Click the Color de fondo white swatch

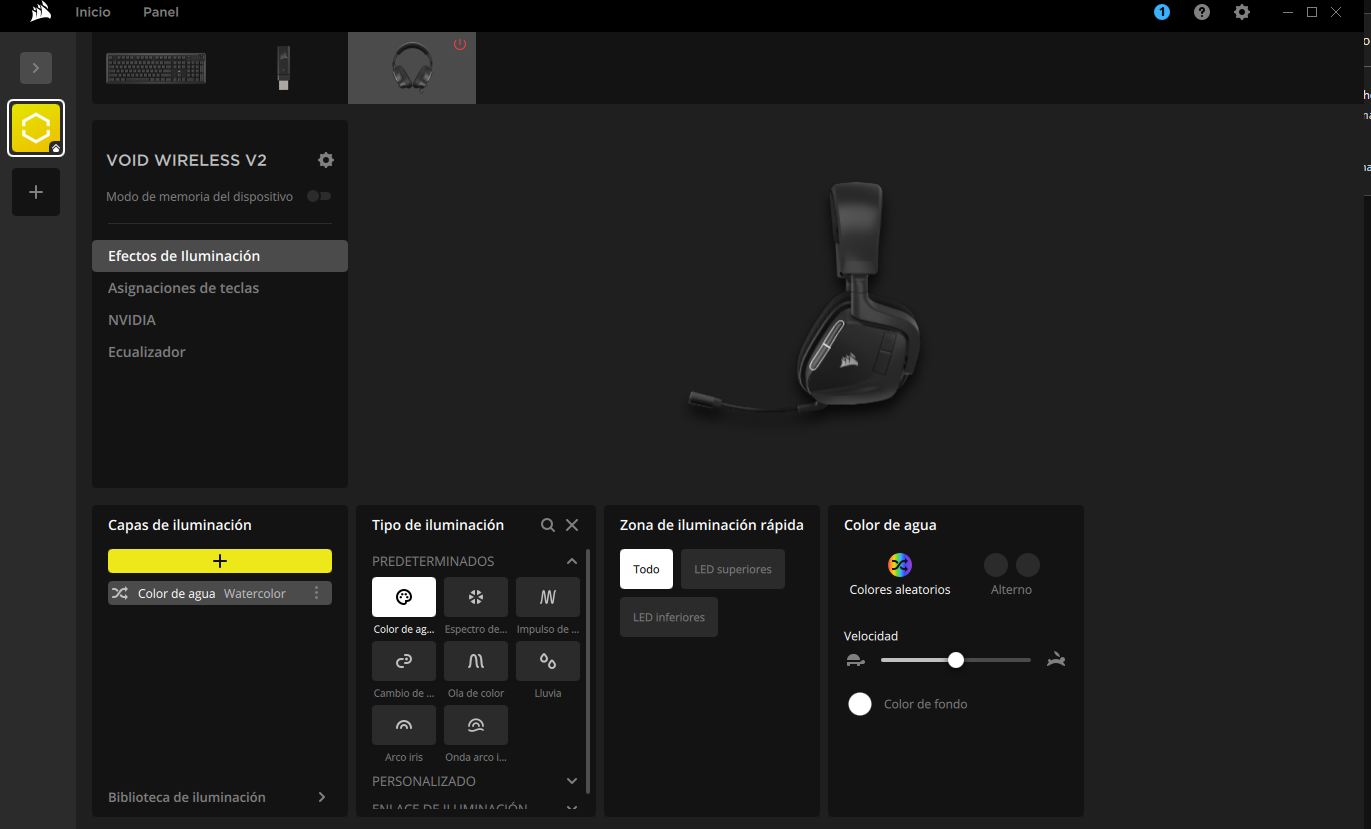click(x=859, y=704)
